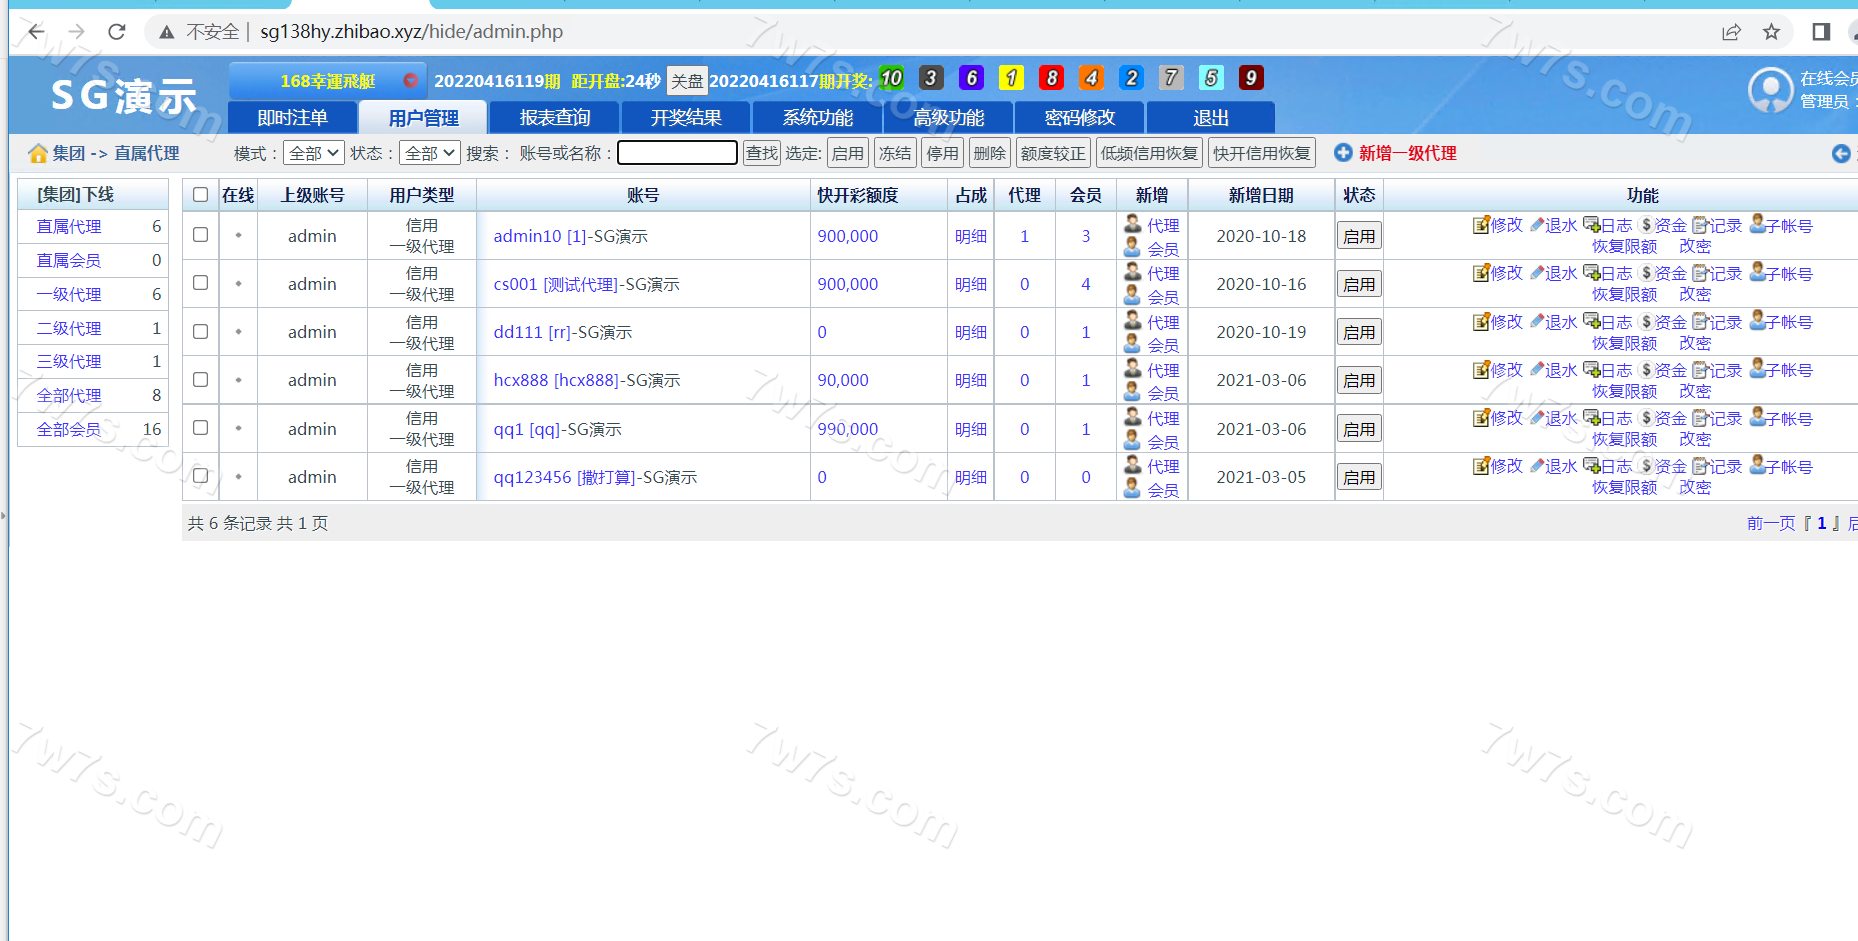The image size is (1858, 941).
Task: Click 日志 log icon for hcx888 row
Action: click(x=1591, y=369)
